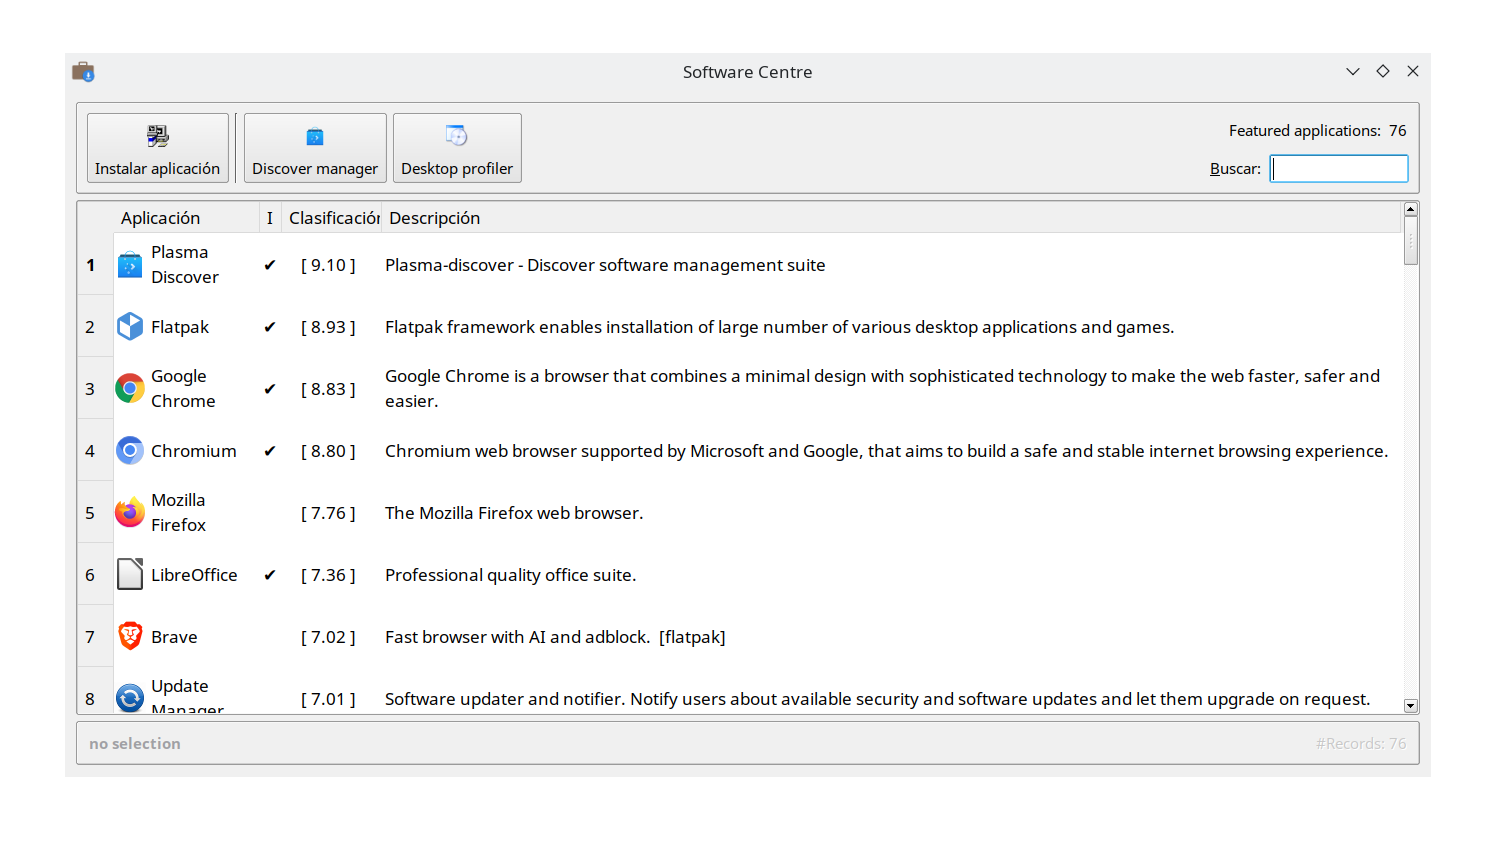This screenshot has width=1496, height=854.
Task: Click the Instalar aplicación button
Action: [157, 148]
